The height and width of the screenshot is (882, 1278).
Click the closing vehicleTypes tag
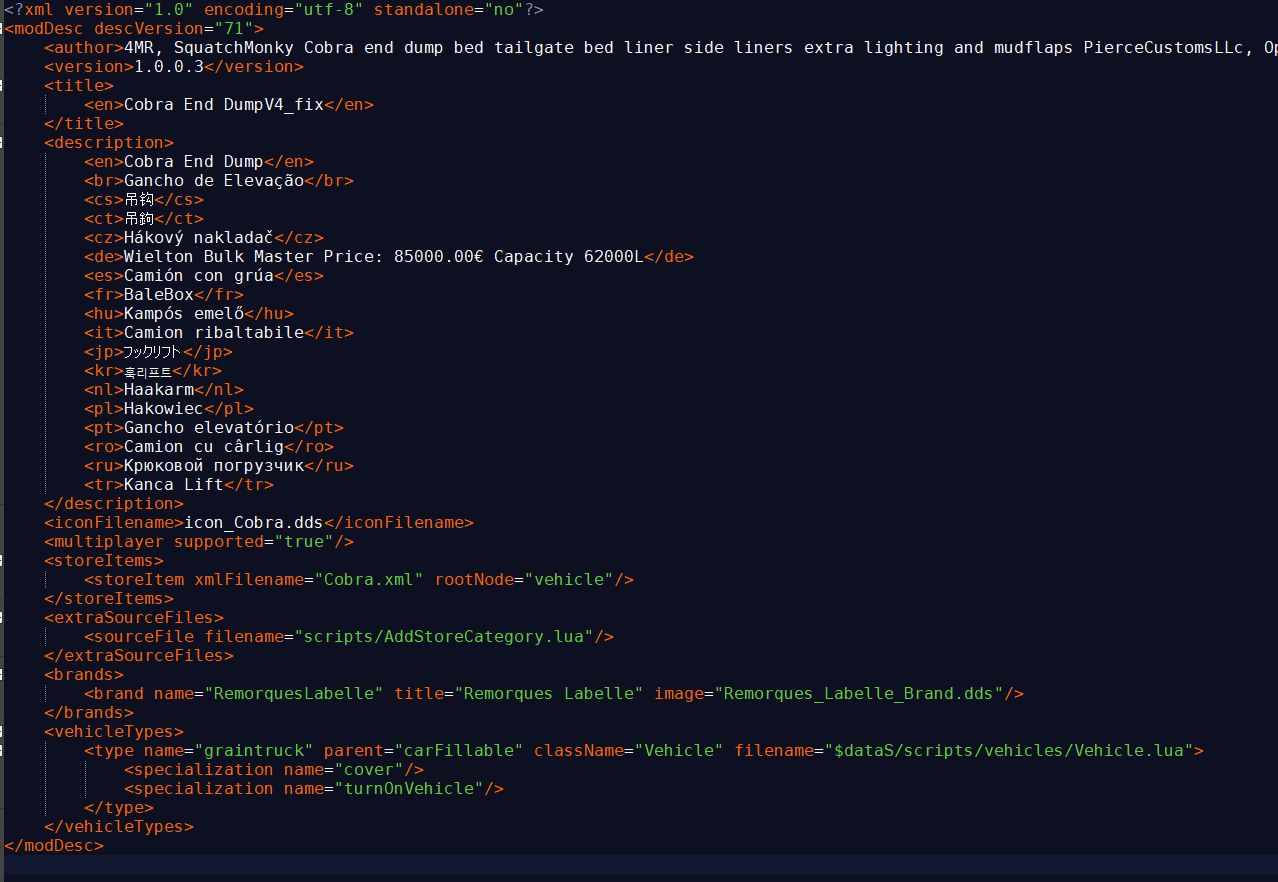[119, 826]
